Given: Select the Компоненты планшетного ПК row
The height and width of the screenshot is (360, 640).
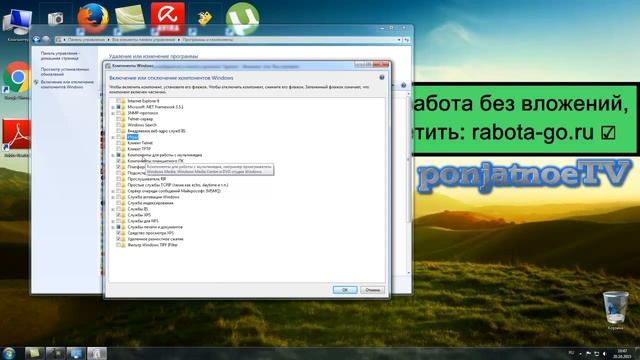Looking at the screenshot, I should [x=155, y=161].
